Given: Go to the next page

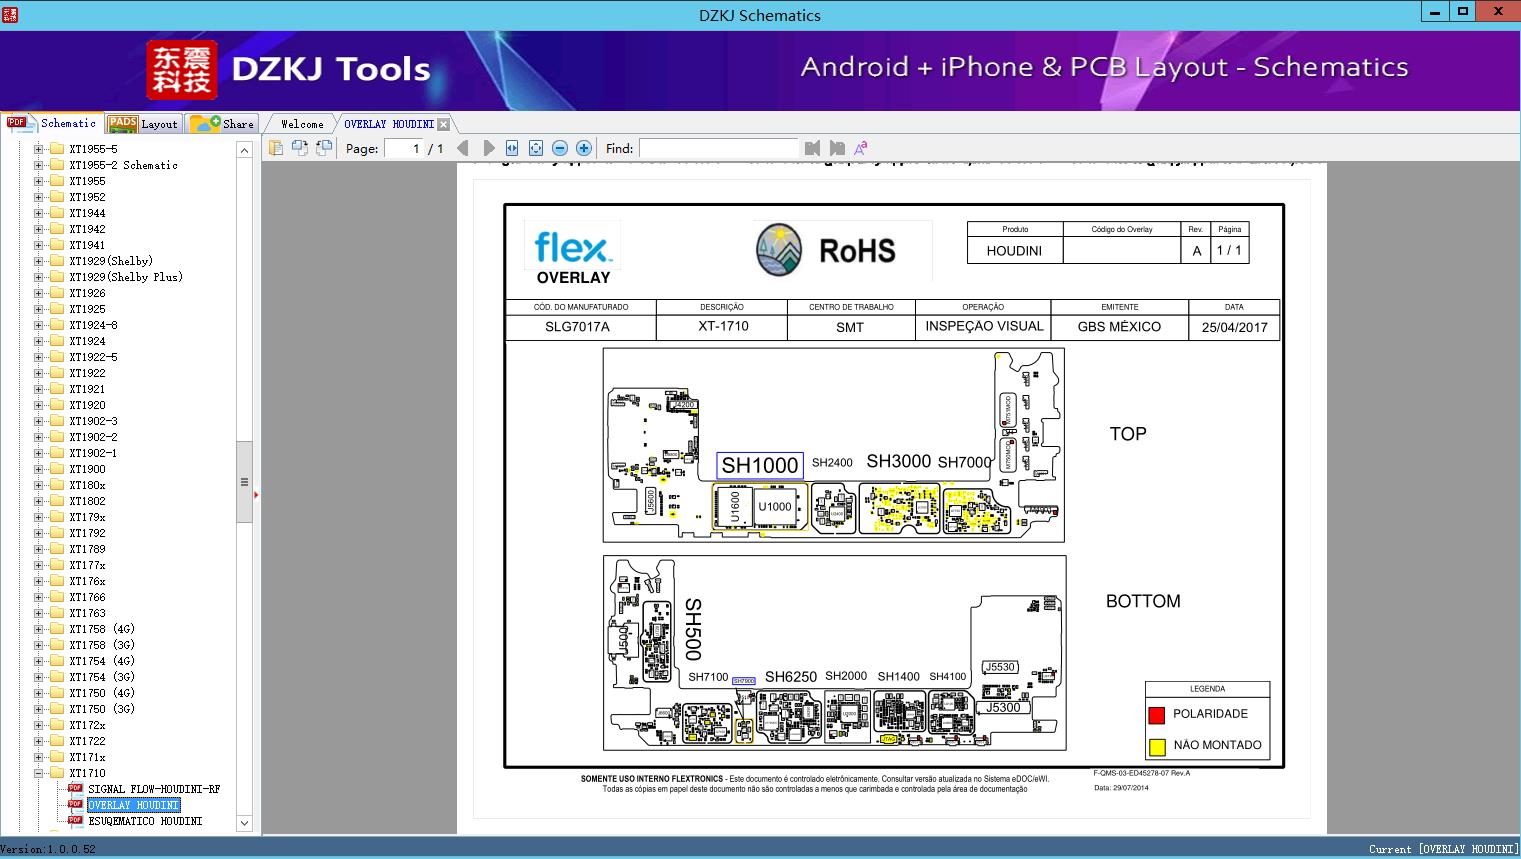Looking at the screenshot, I should pyautogui.click(x=488, y=148).
